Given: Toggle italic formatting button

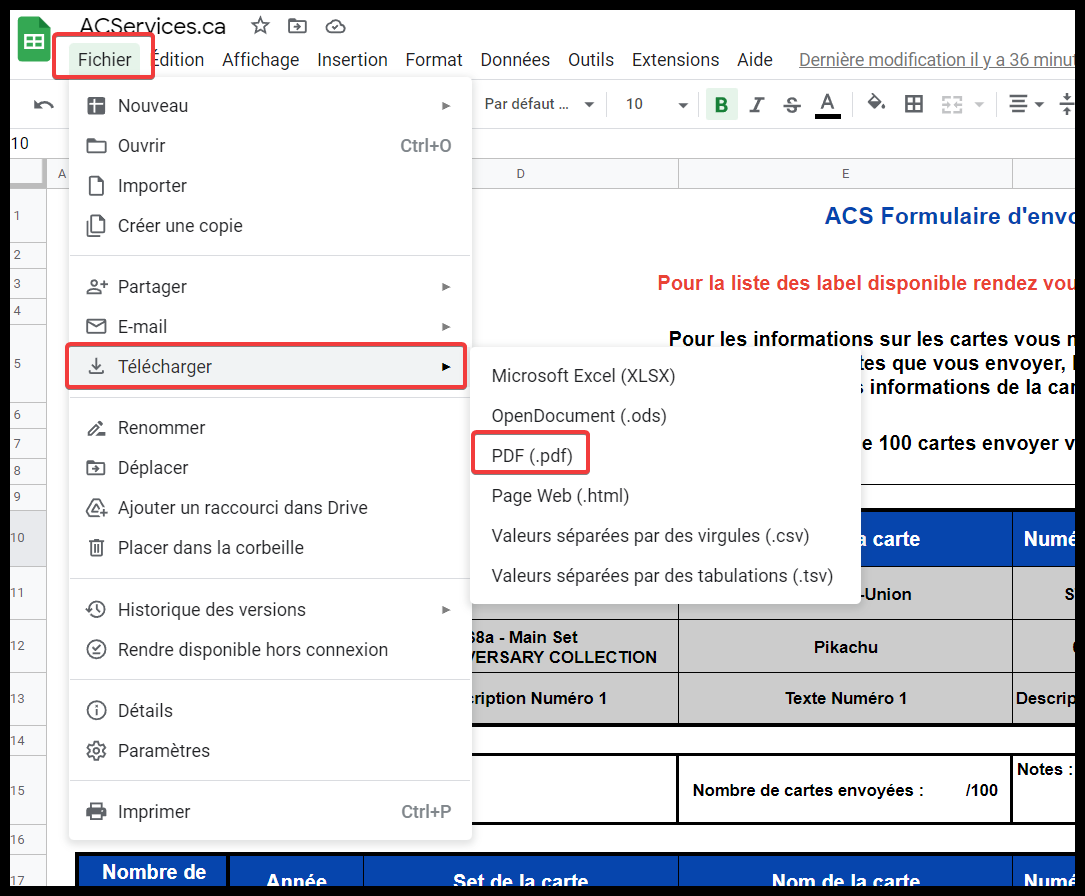Looking at the screenshot, I should pyautogui.click(x=757, y=104).
